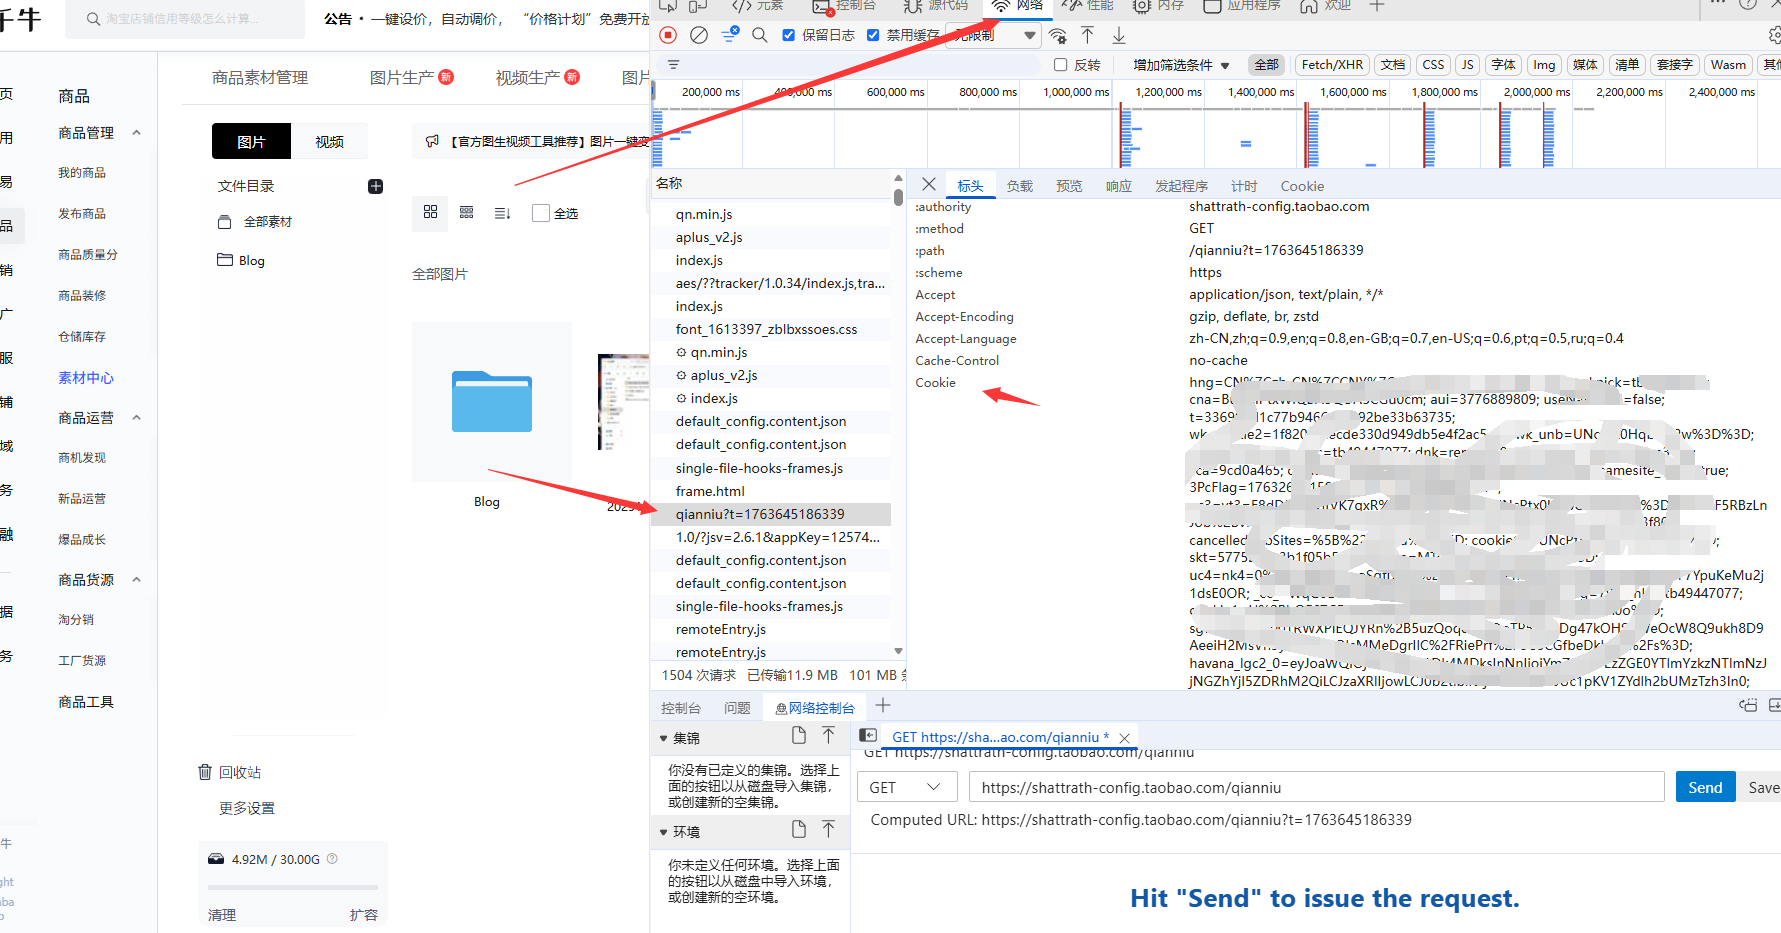1781x933 pixels.
Task: Open the Cookie tab in request details
Action: click(x=1302, y=186)
